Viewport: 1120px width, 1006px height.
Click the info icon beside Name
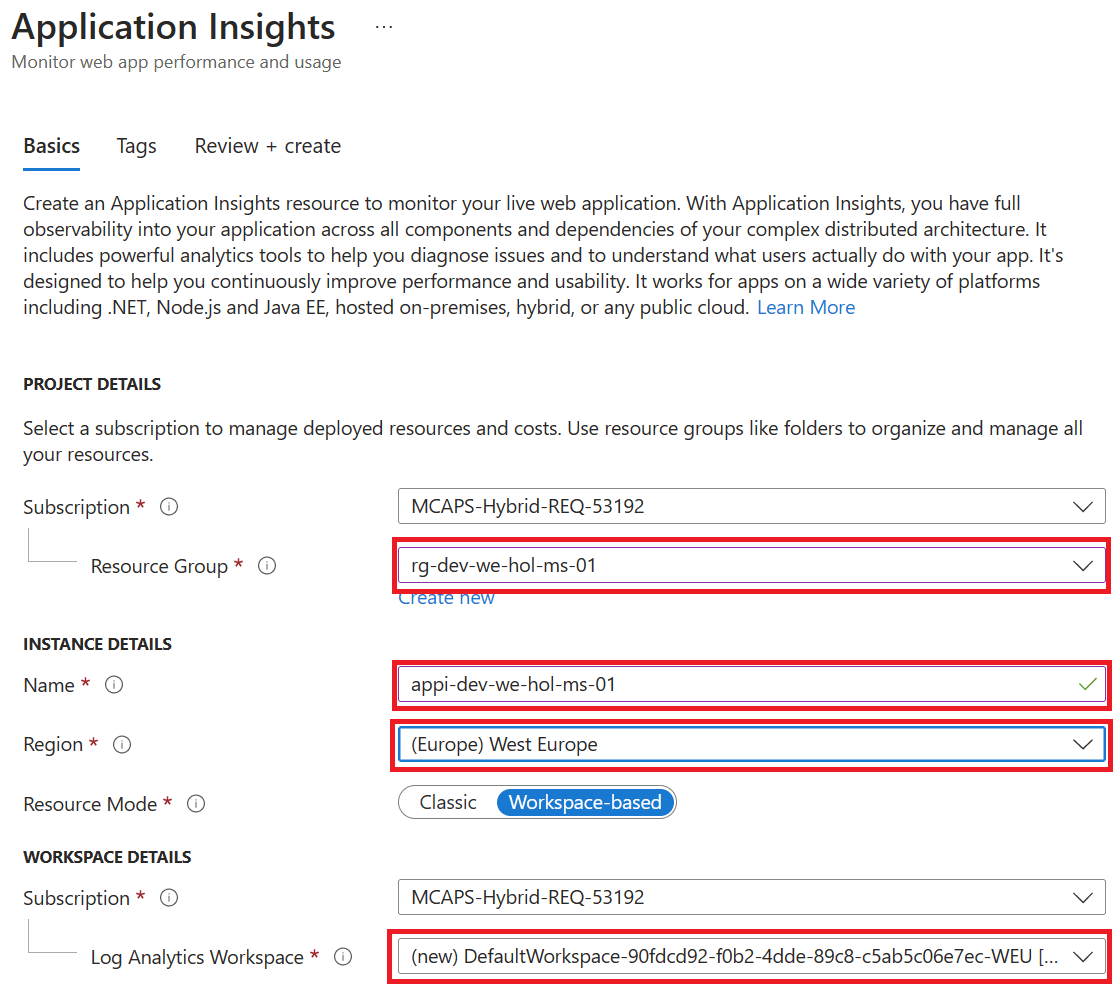click(x=114, y=685)
